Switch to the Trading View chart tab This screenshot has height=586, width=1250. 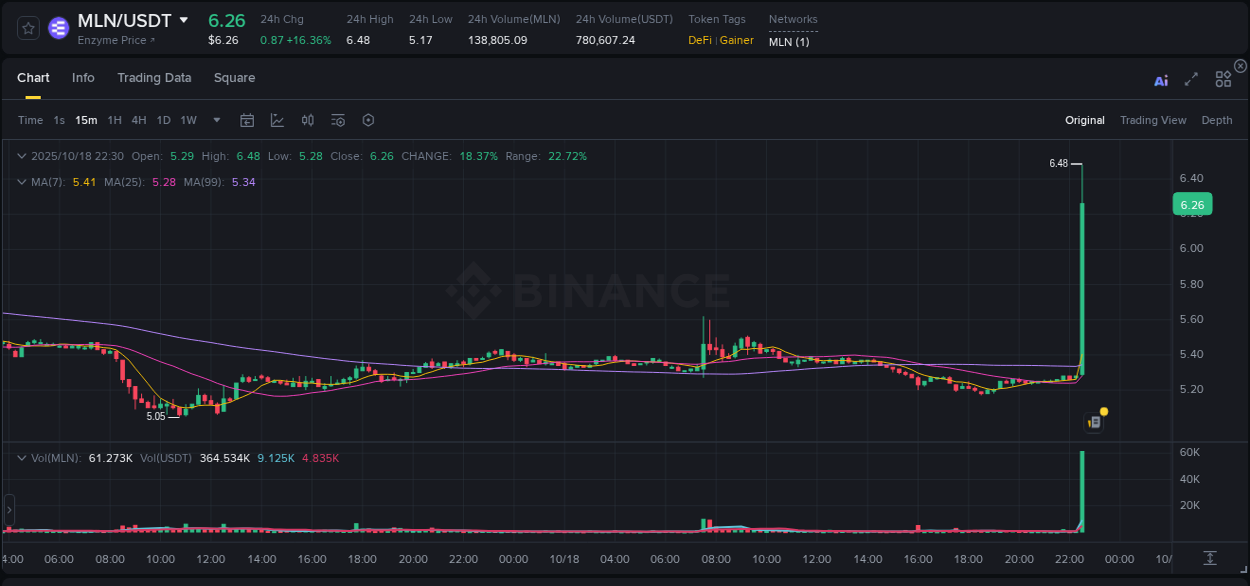point(1153,119)
